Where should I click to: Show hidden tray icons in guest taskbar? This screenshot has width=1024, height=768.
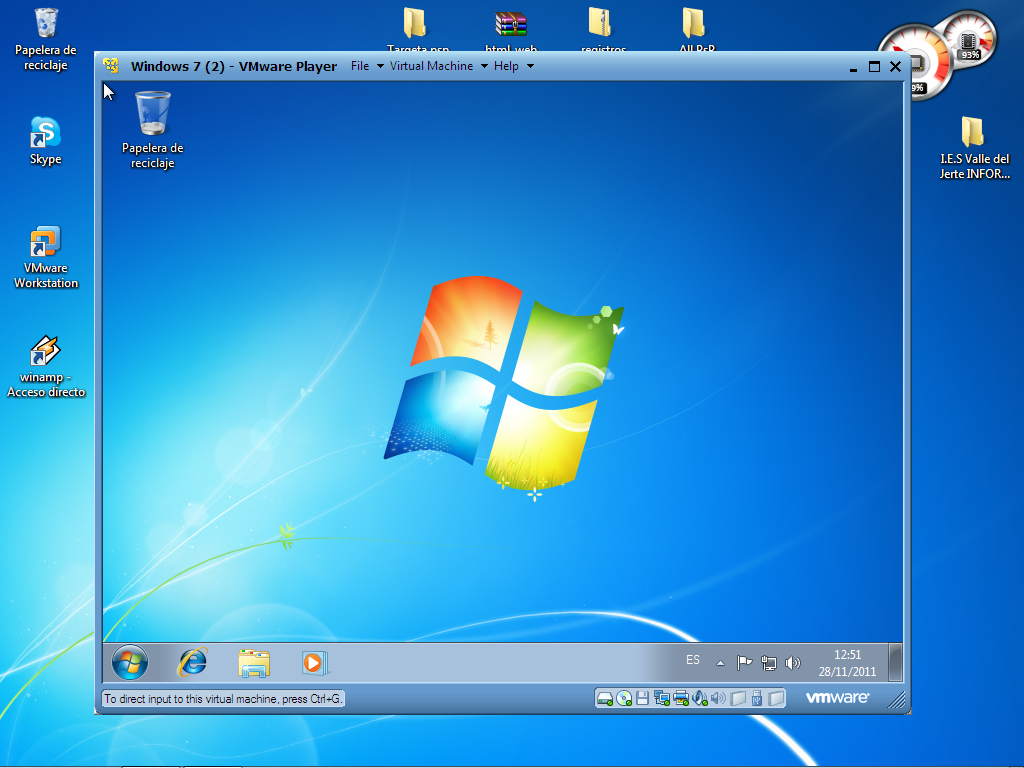[720, 662]
